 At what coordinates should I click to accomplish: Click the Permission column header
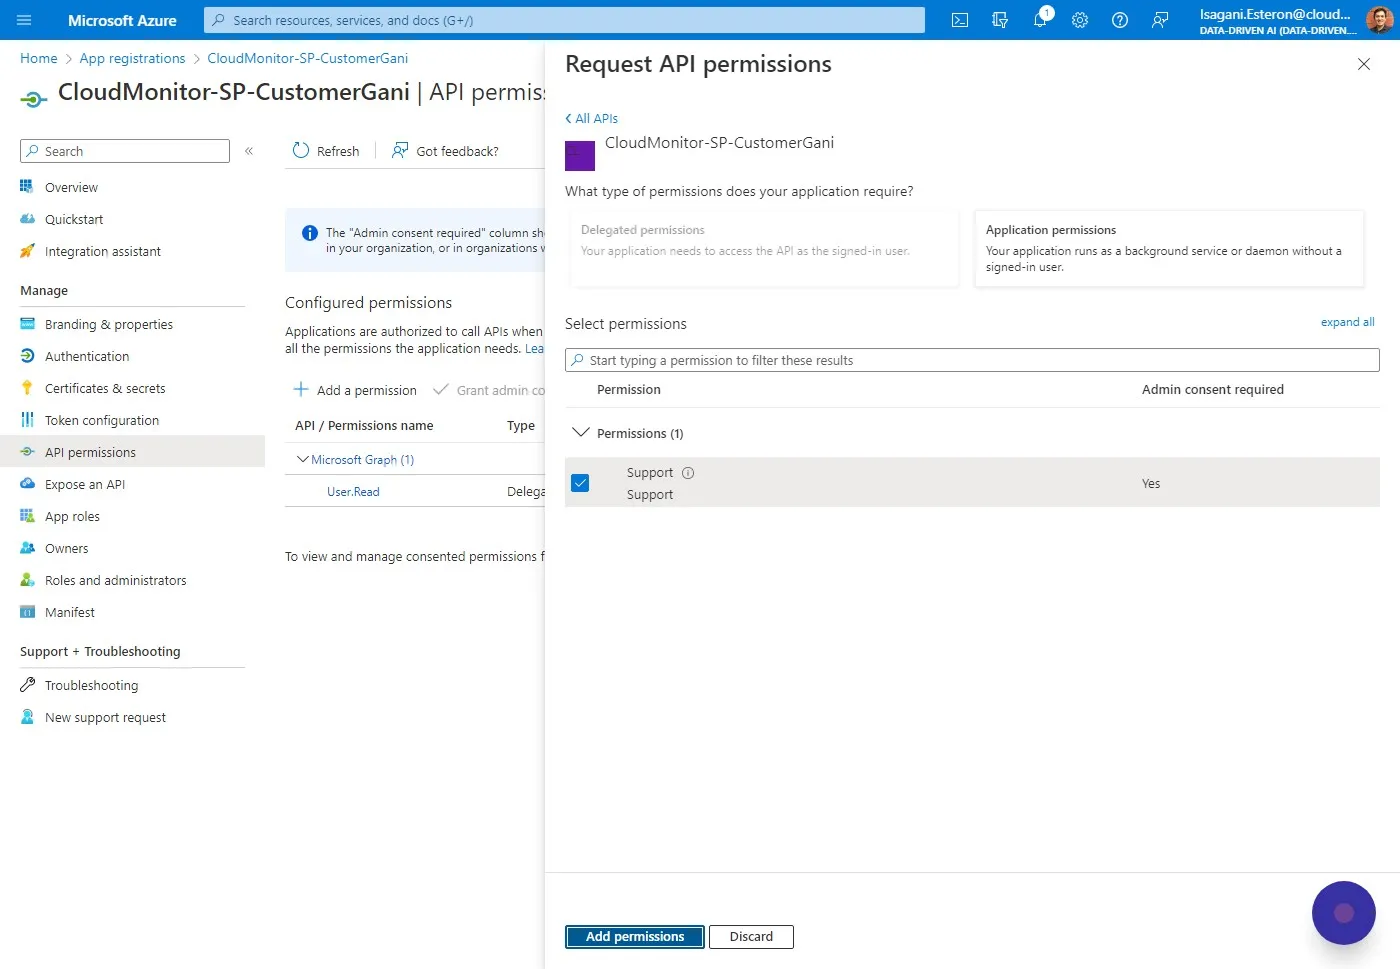point(629,390)
